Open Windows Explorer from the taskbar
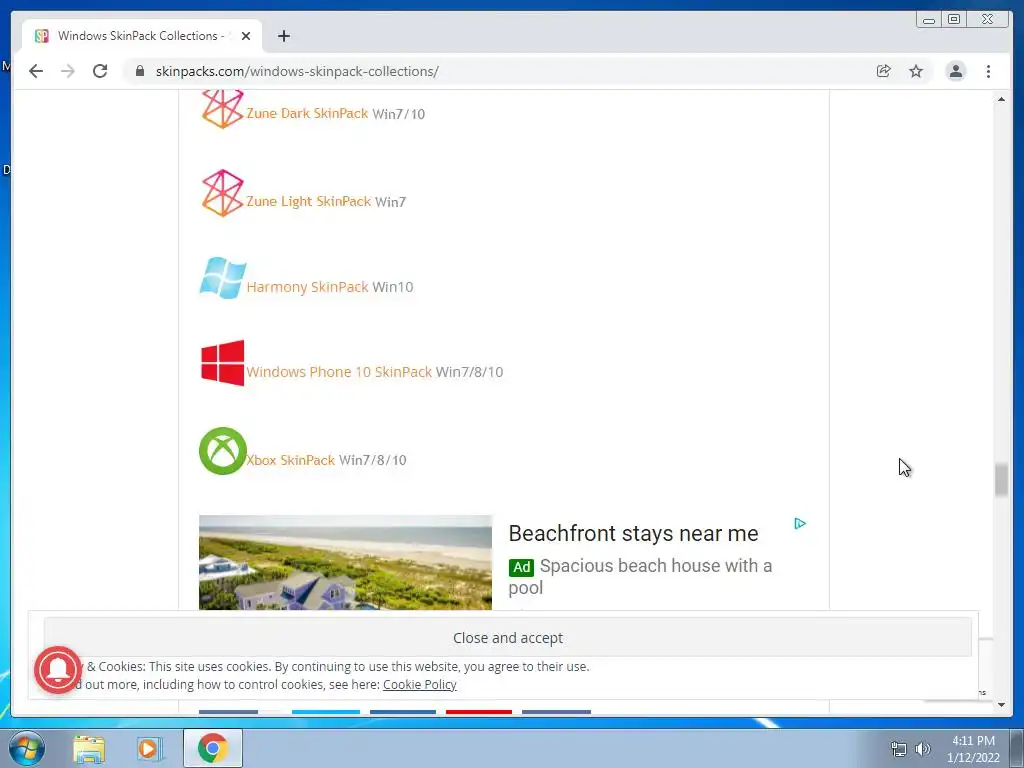The width and height of the screenshot is (1024, 768). [89, 749]
